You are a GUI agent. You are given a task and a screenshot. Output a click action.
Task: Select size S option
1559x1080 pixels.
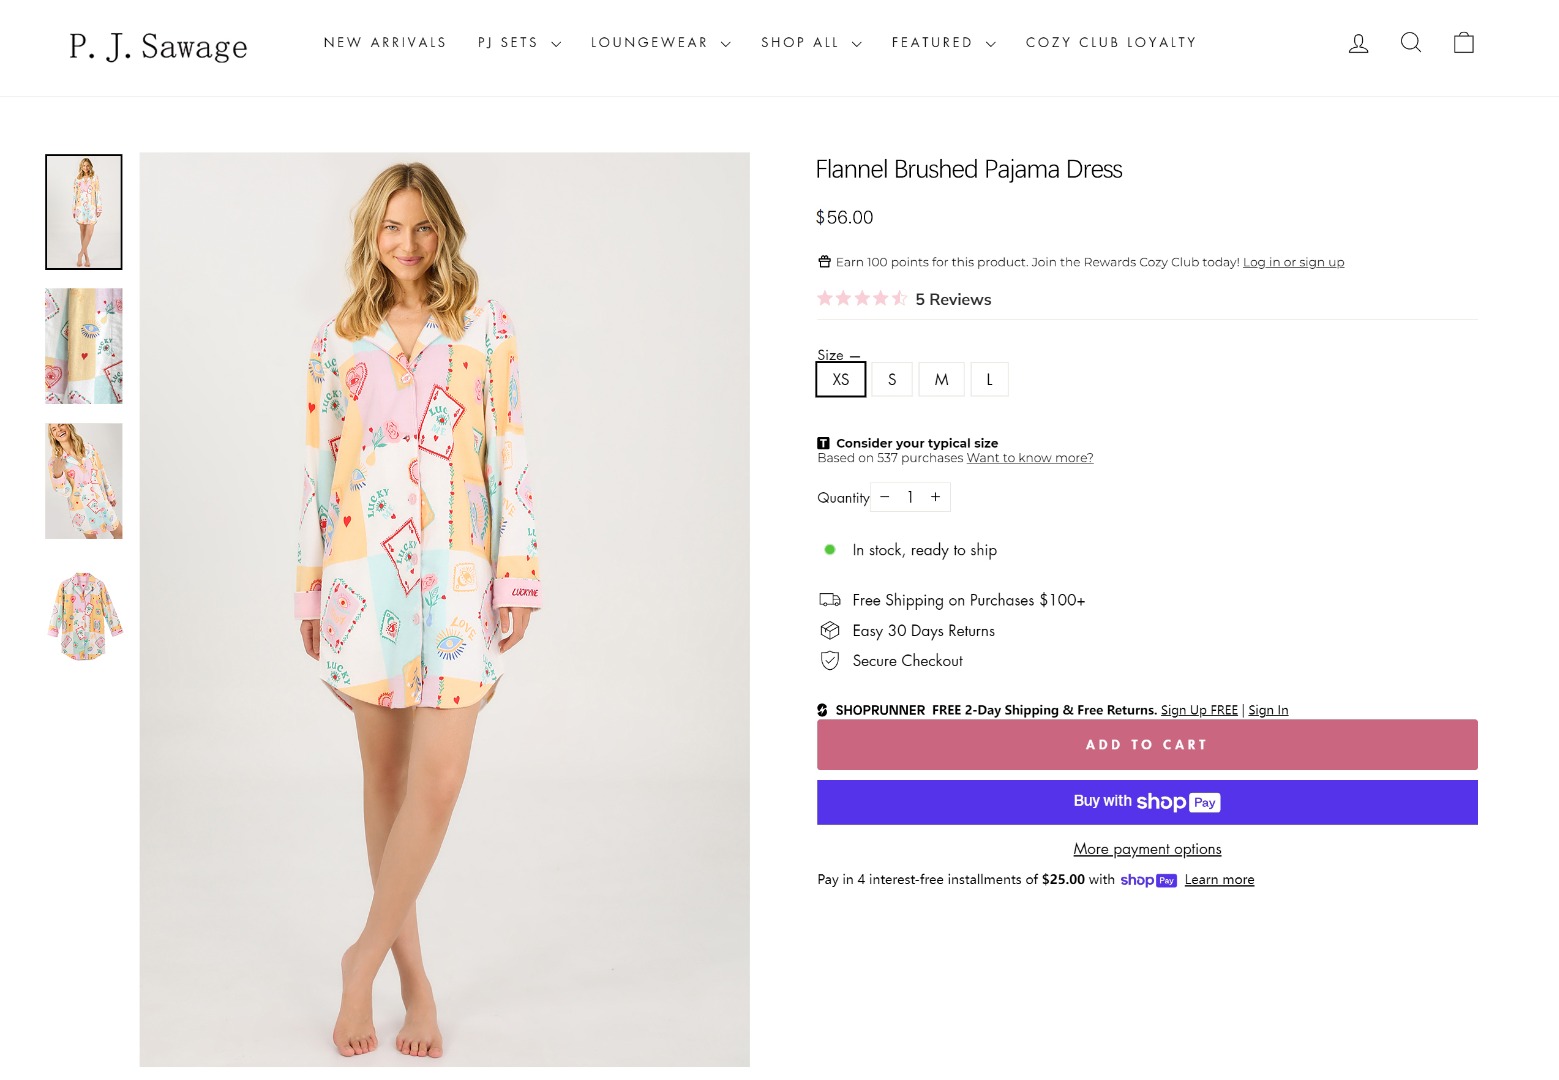pyautogui.click(x=892, y=380)
